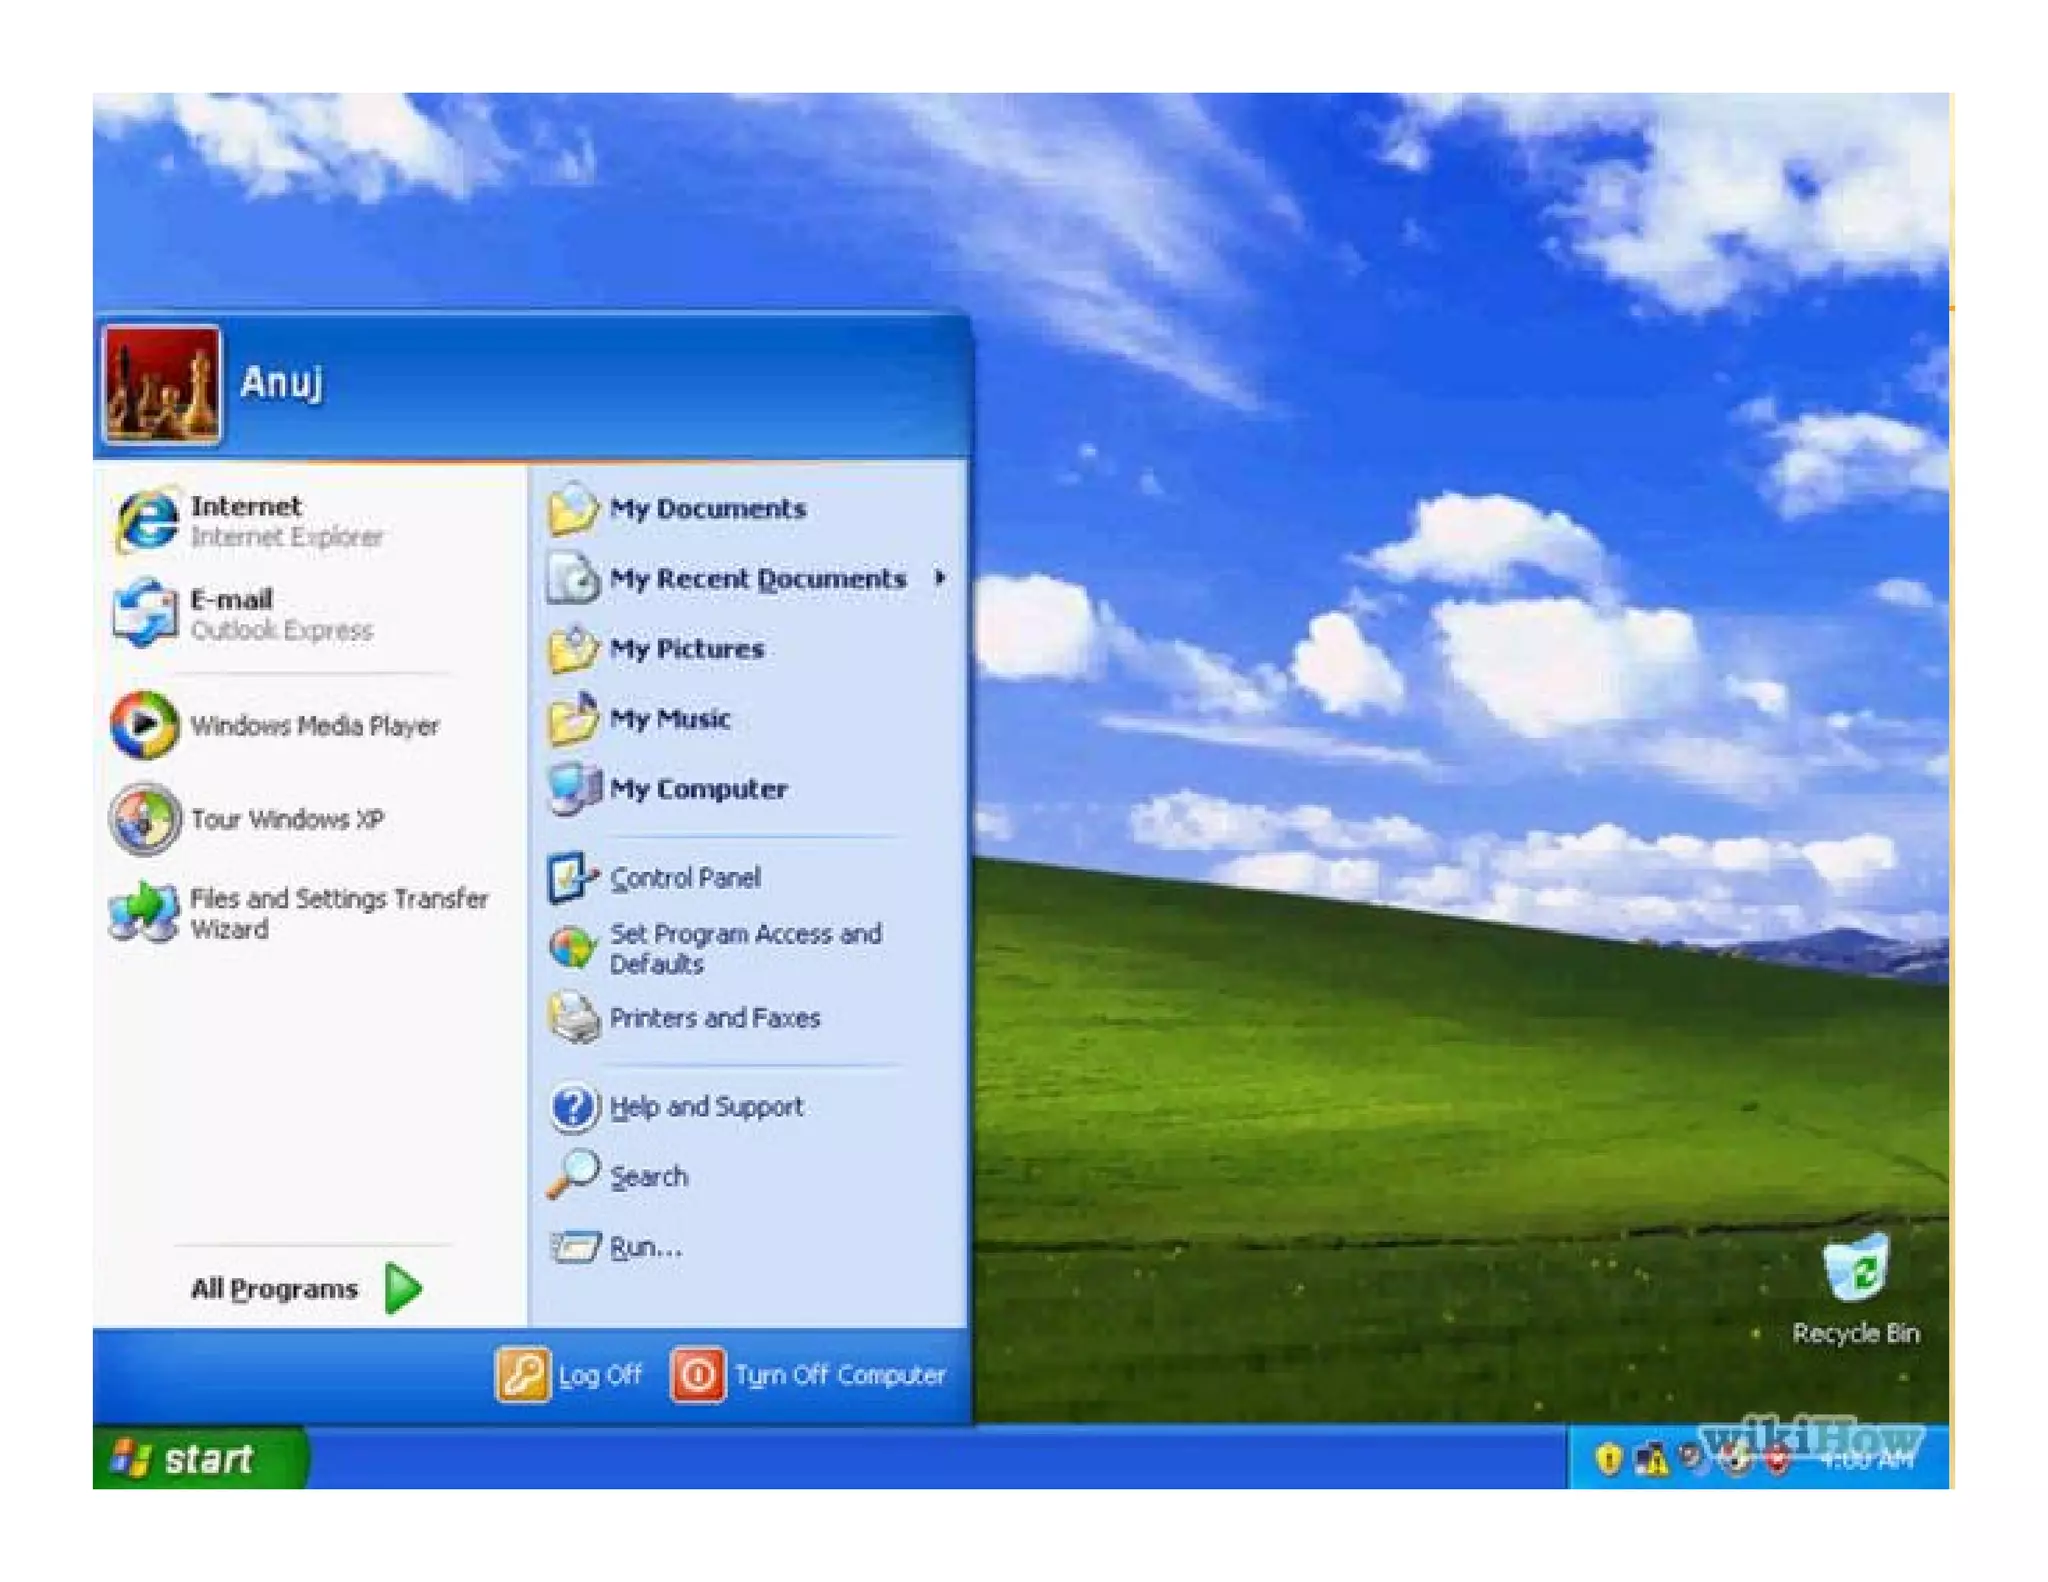Open the Printers and Faxes icon
Screen dimensions: 2048x1582
[x=573, y=1018]
